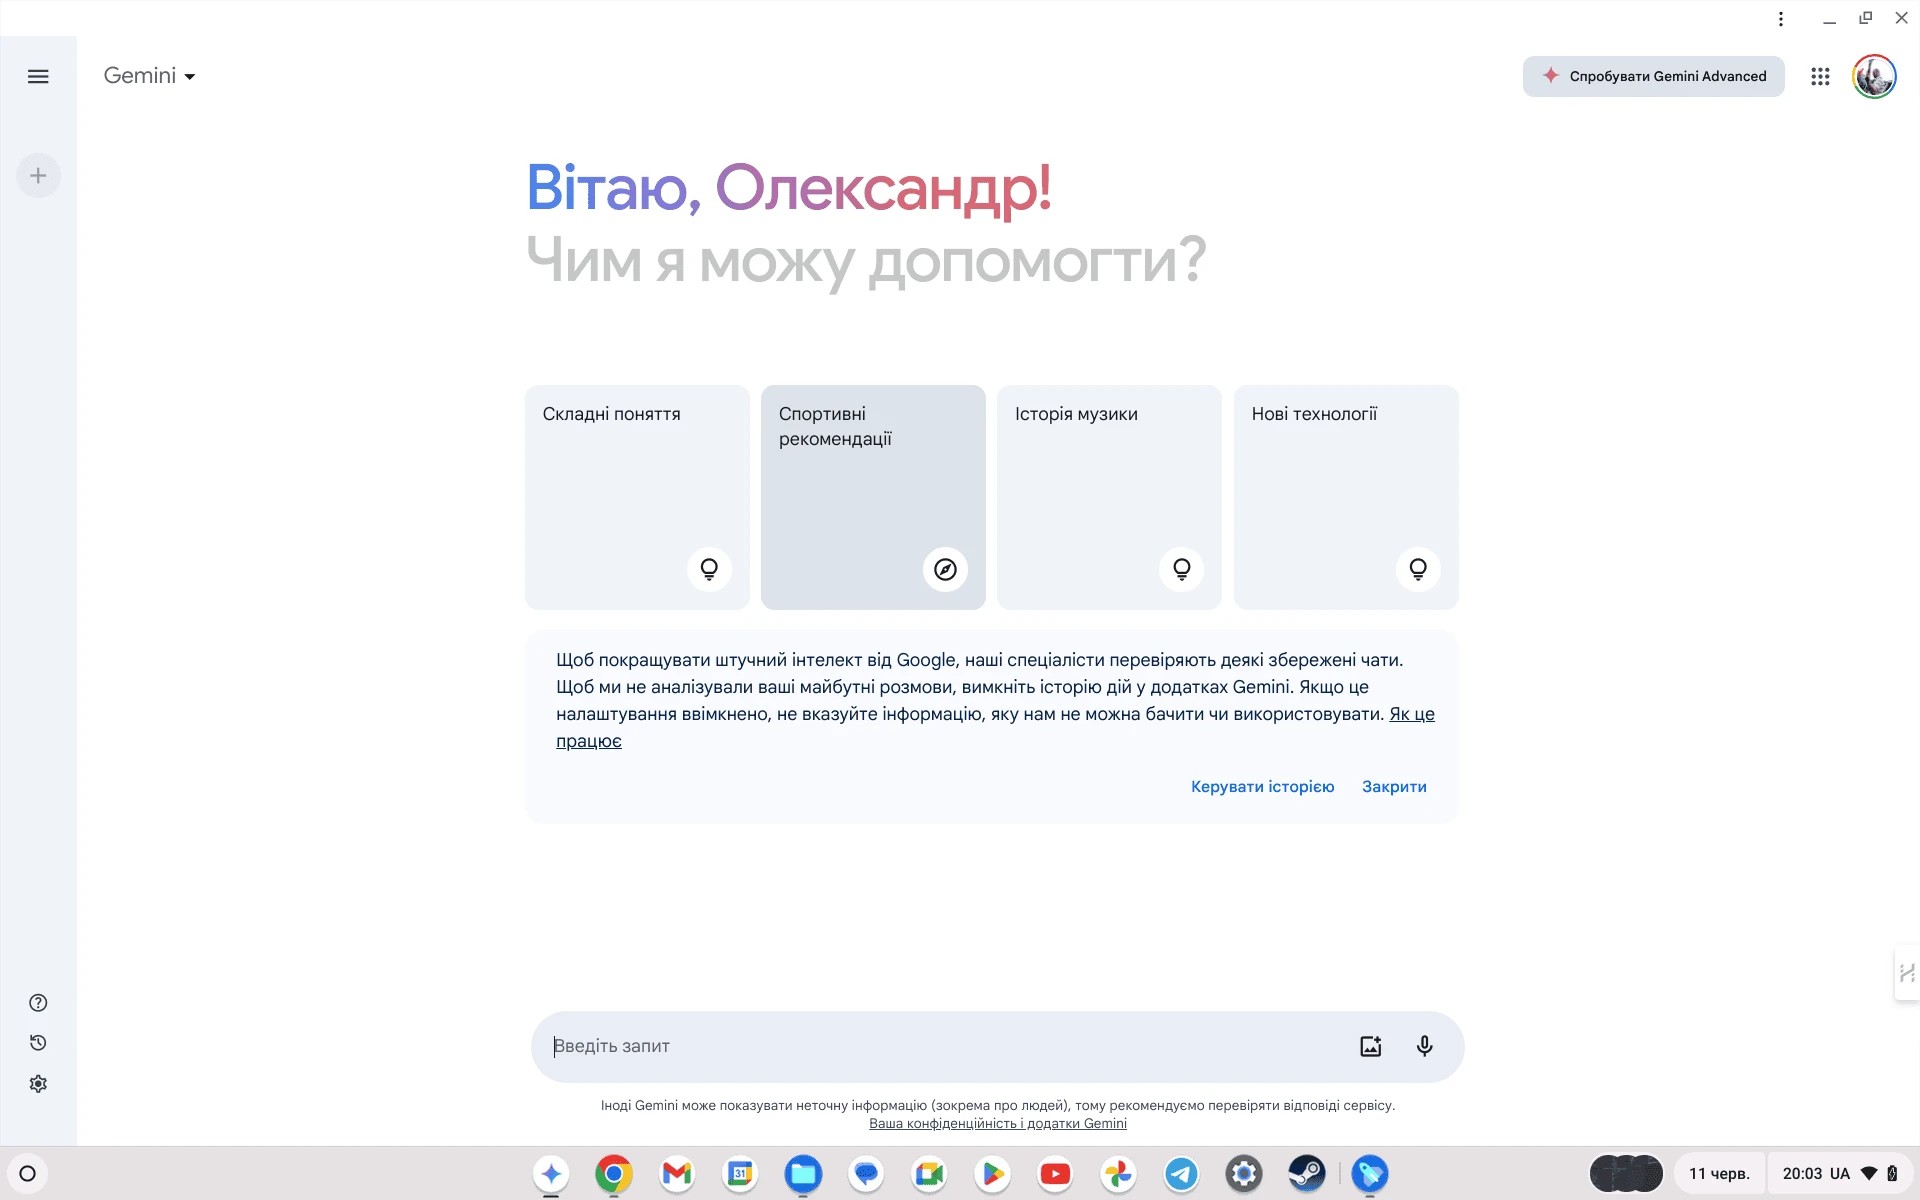
Task: Click the Введіть запит input field
Action: pyautogui.click(x=940, y=1046)
